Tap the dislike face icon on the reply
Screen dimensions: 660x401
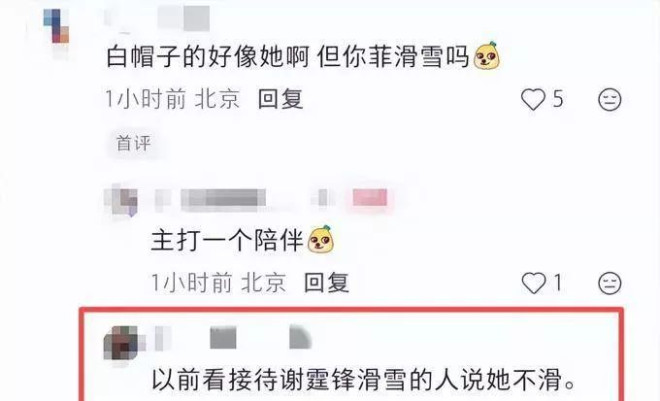pos(609,283)
